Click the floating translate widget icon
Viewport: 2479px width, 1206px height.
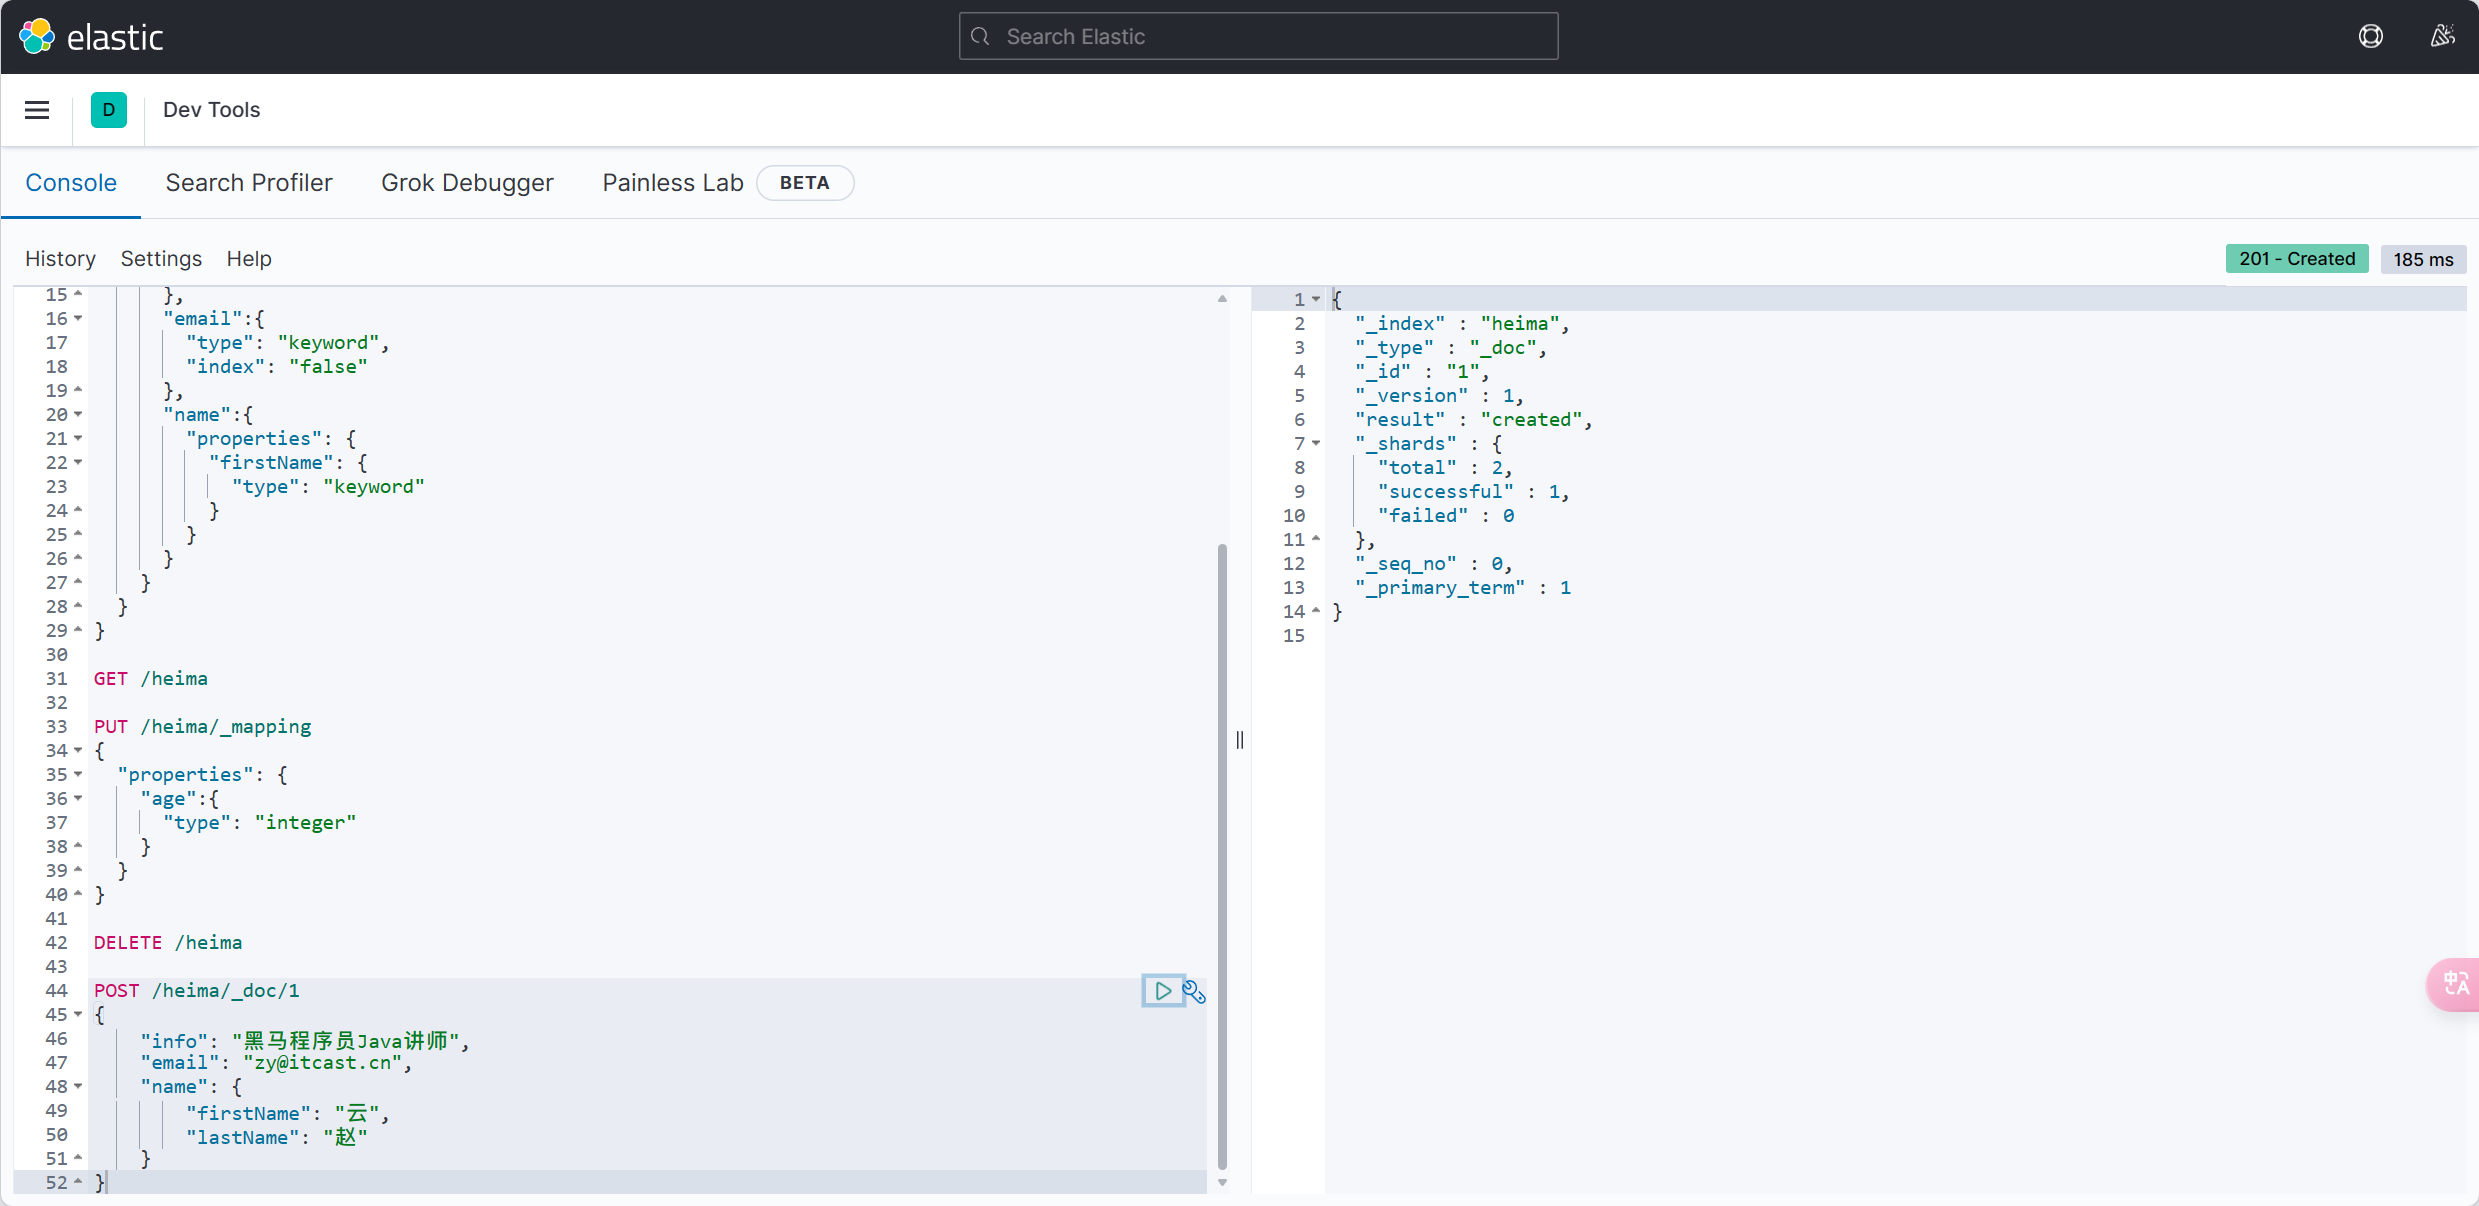[2455, 984]
